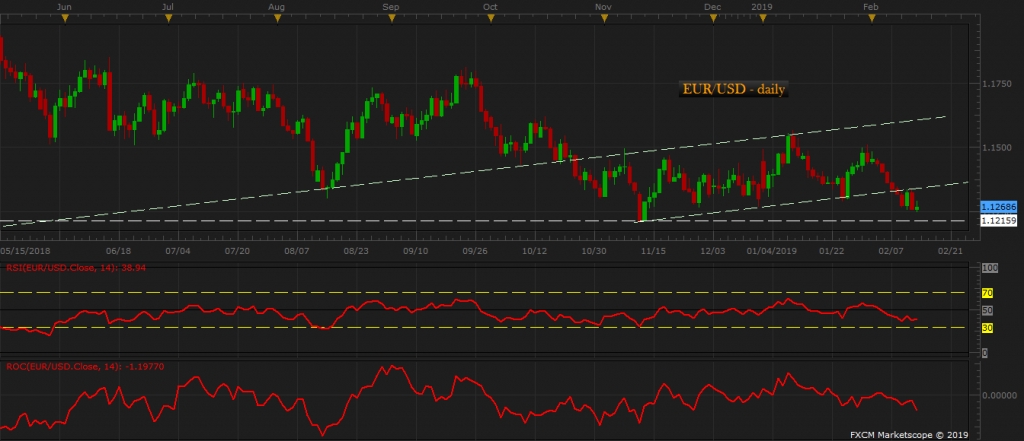Click the support level price tag 1.12159

pyautogui.click(x=998, y=221)
